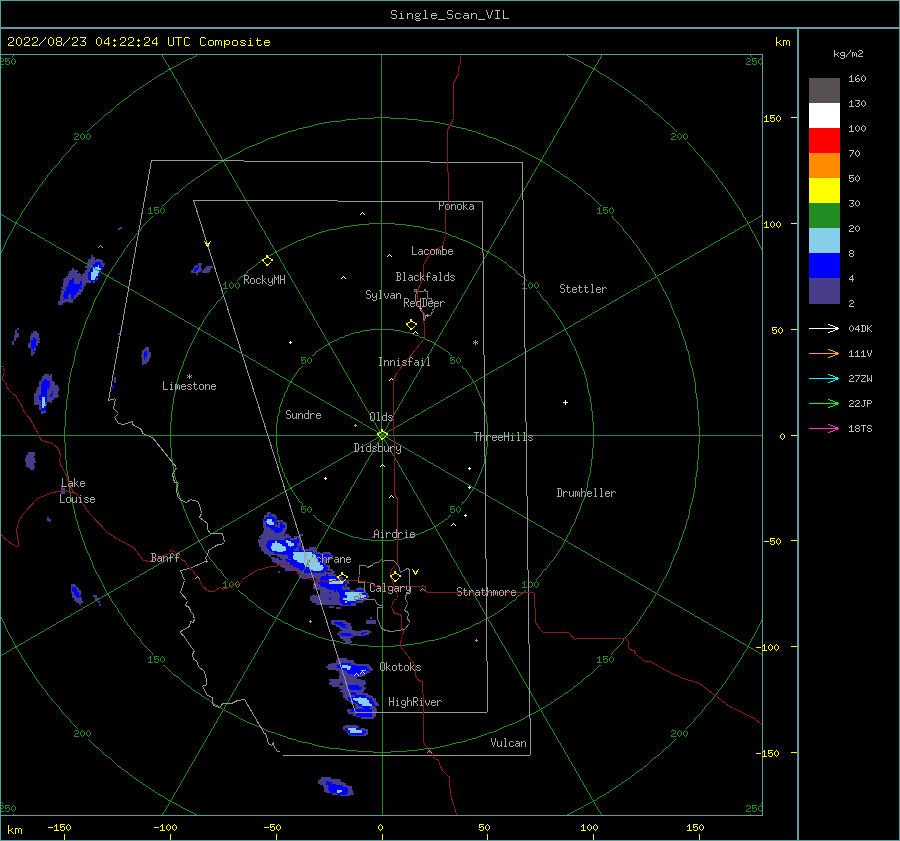Click the yellow diamond marker at radar center
The image size is (900, 841).
coord(382,435)
